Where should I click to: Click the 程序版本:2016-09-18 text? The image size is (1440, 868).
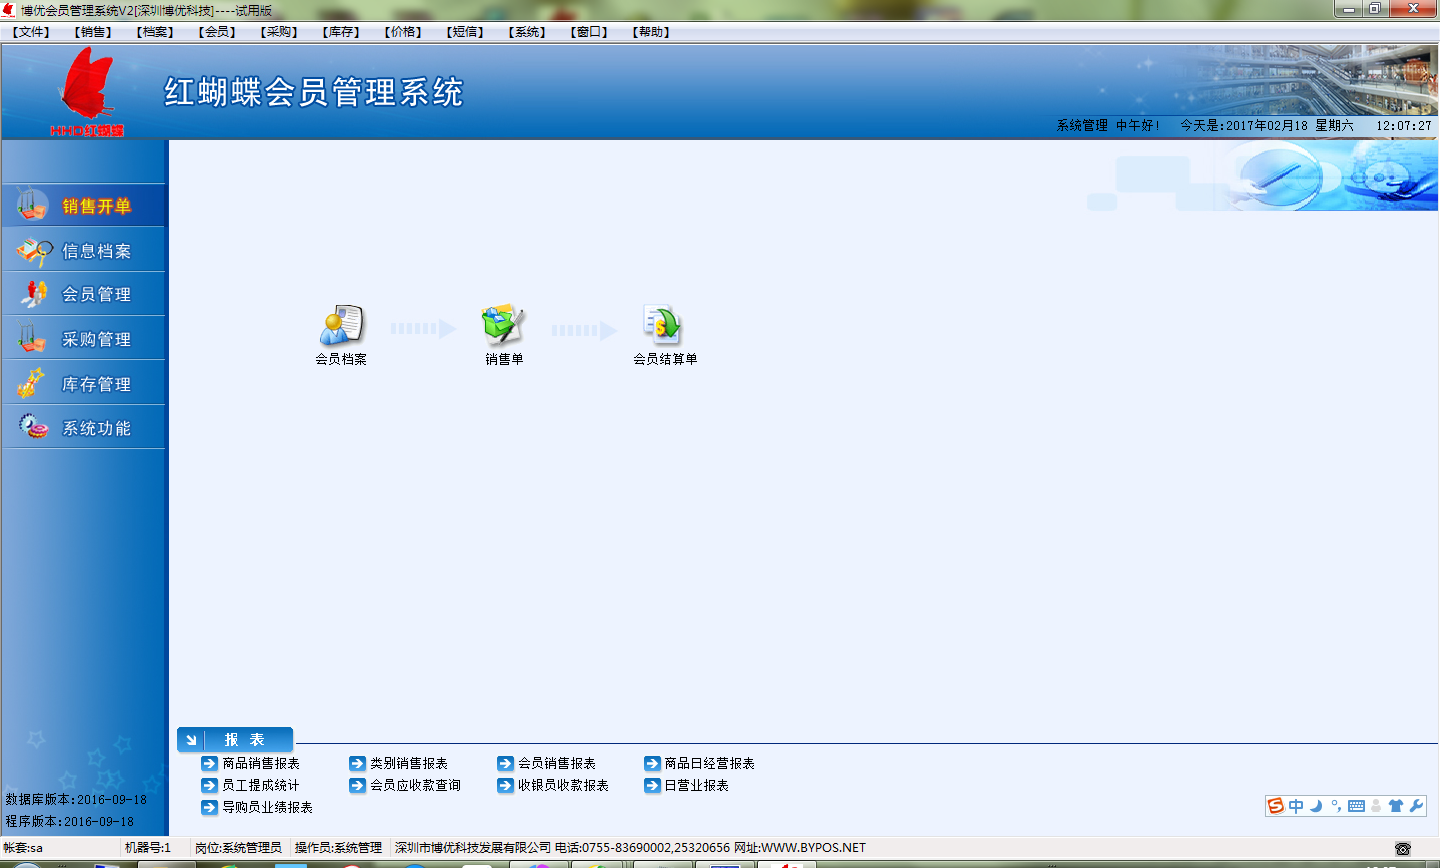69,822
